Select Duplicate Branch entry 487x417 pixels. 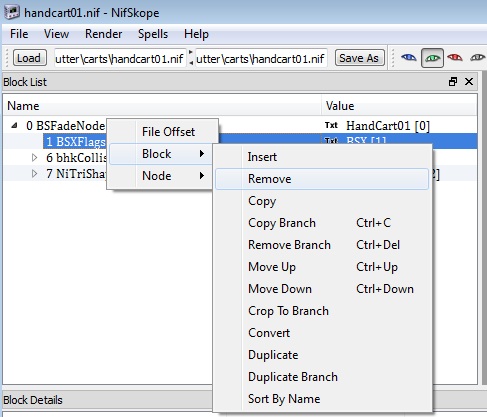click(x=322, y=377)
